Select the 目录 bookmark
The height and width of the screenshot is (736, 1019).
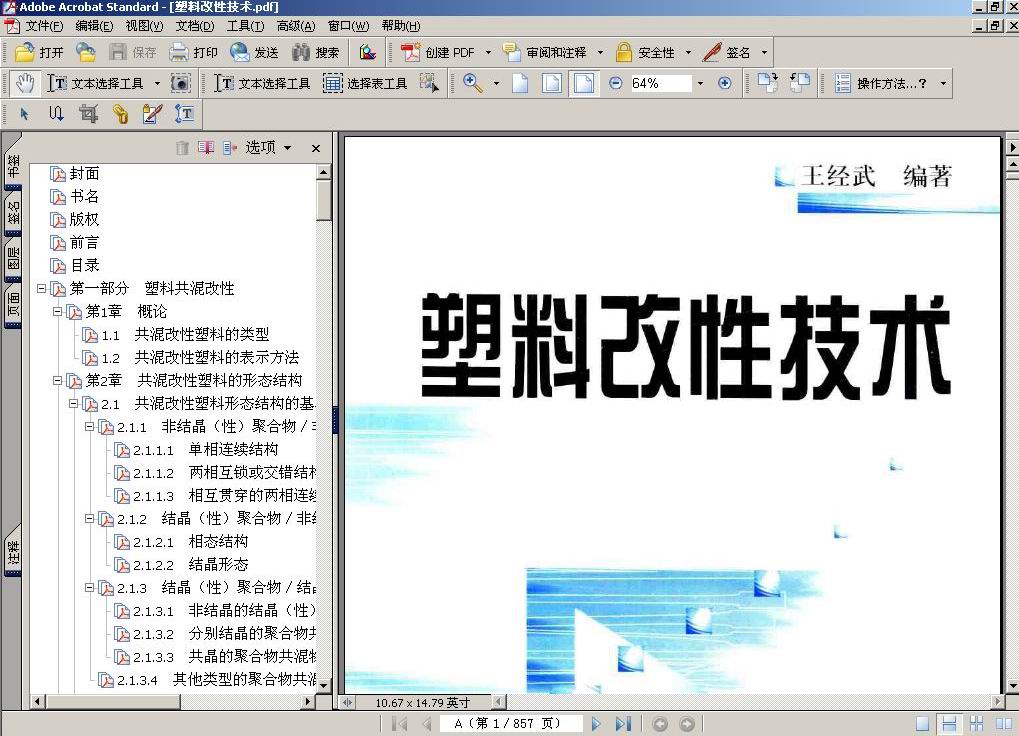tap(84, 266)
